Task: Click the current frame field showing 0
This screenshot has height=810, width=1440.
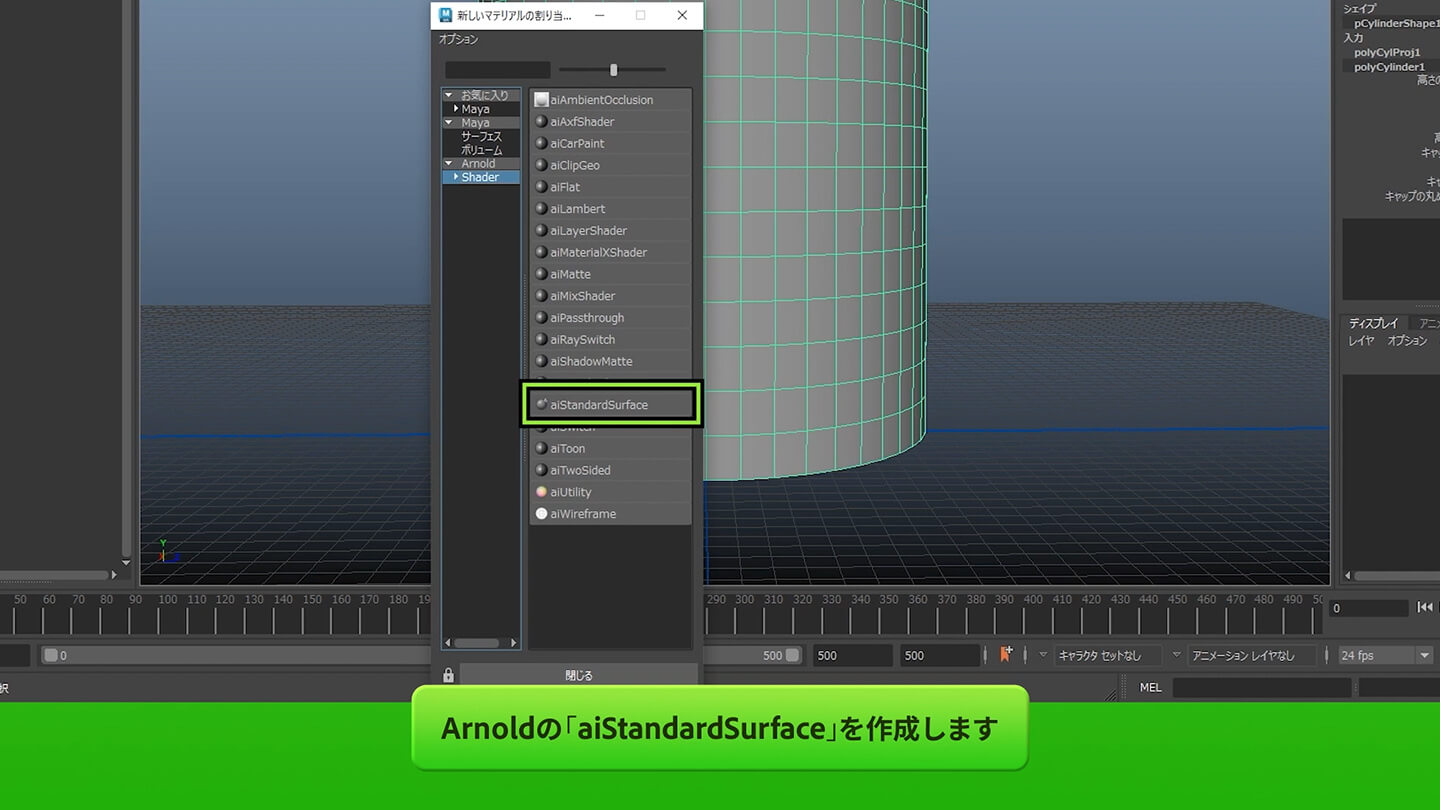Action: point(1368,608)
